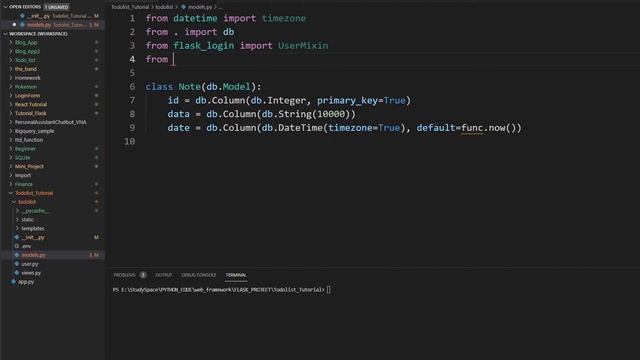Click unsaved dot beside models.py in Open Editors
This screenshot has height=360, width=640.
coord(14,25)
